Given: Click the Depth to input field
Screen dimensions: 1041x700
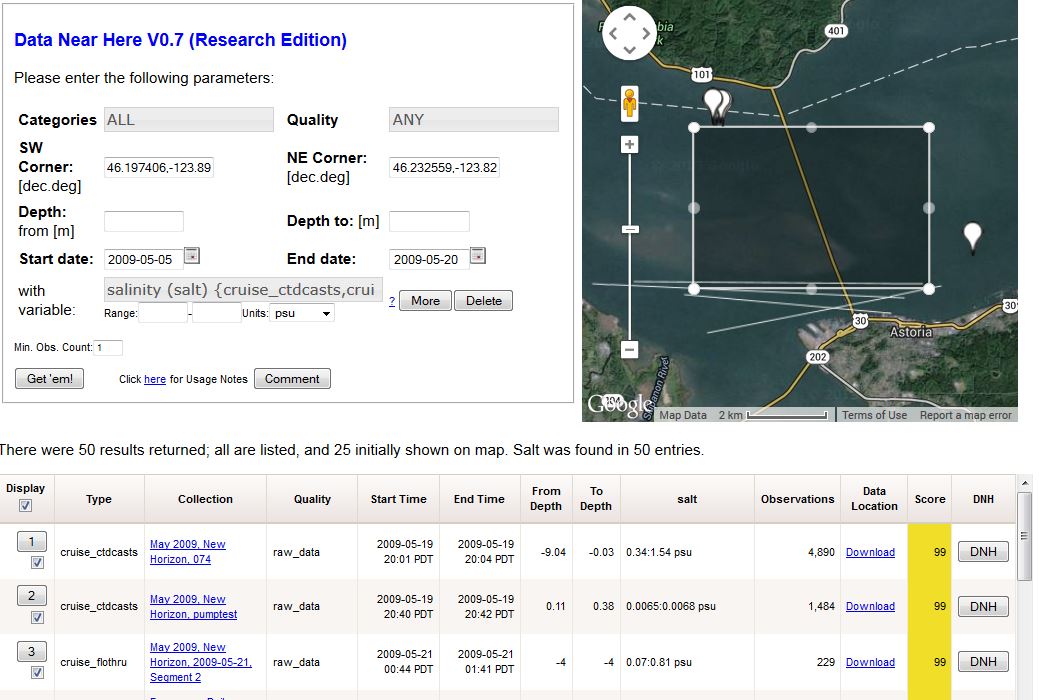Looking at the screenshot, I should [429, 221].
